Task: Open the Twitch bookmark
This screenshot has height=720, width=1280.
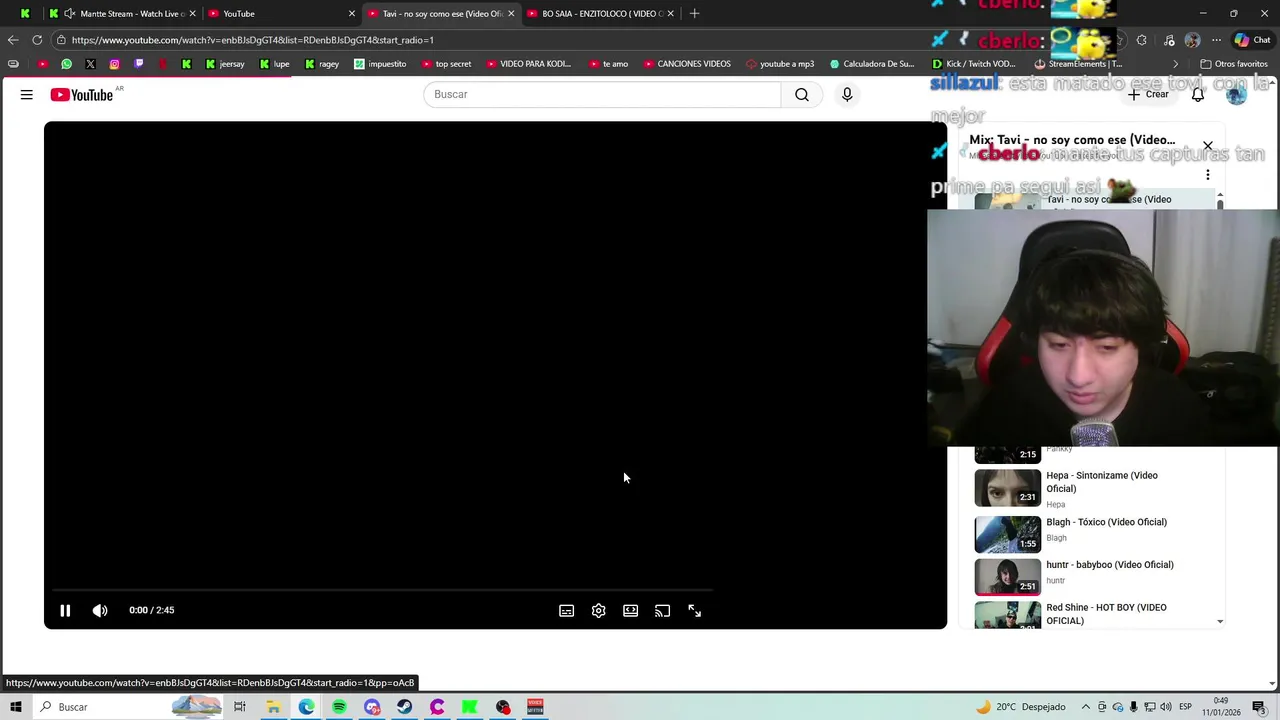Action: pyautogui.click(x=138, y=64)
